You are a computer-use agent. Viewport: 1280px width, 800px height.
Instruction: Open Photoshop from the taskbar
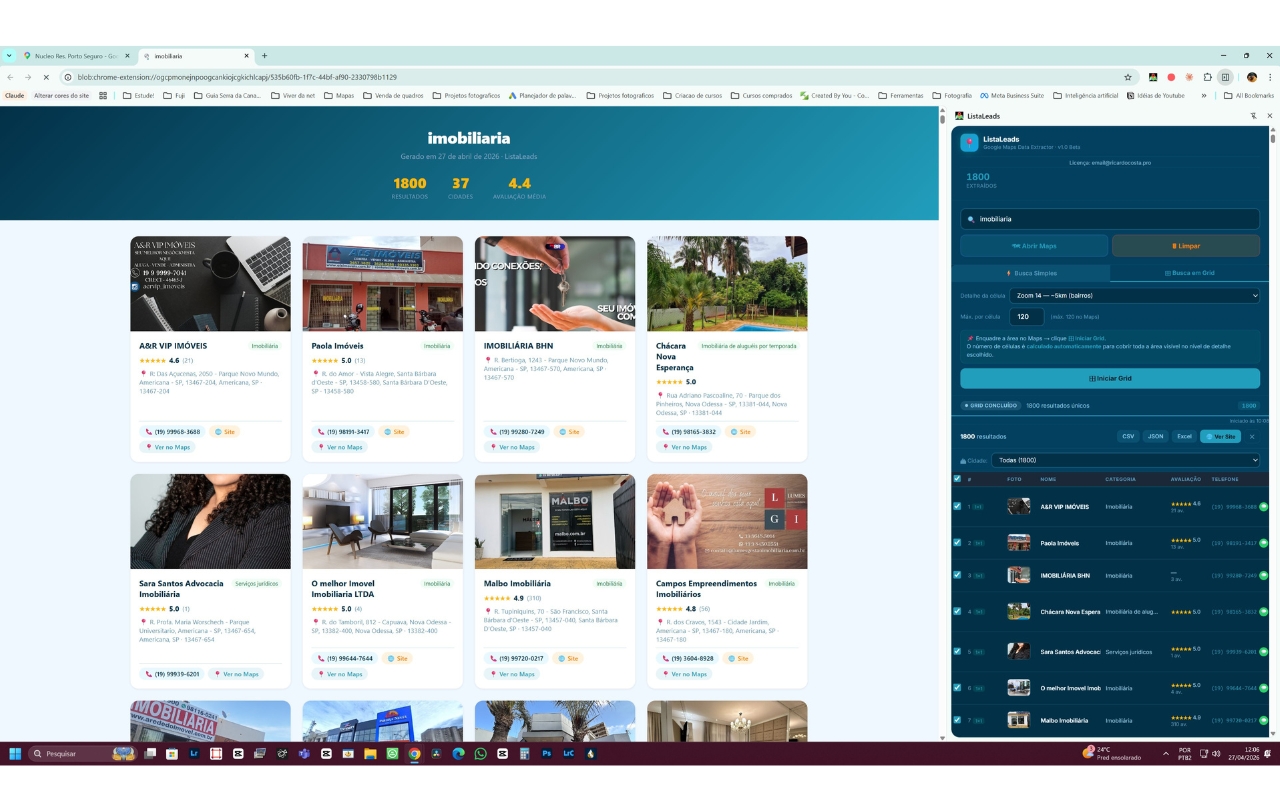tap(546, 753)
